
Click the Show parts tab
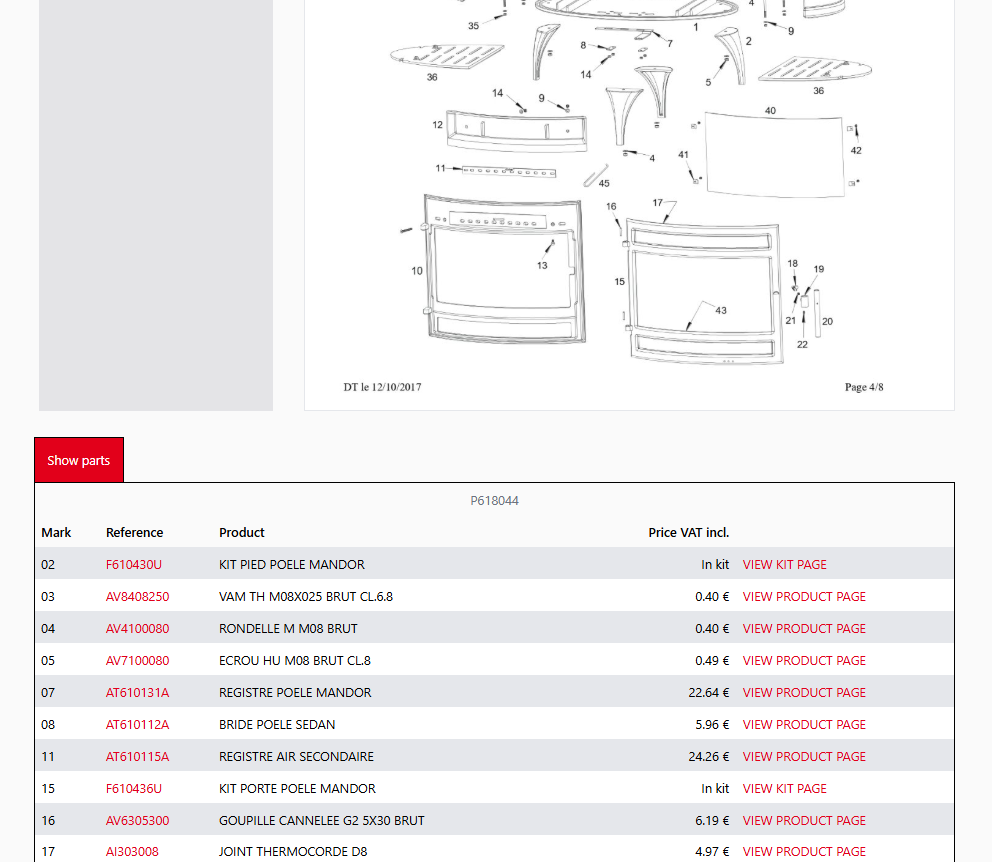(x=79, y=460)
